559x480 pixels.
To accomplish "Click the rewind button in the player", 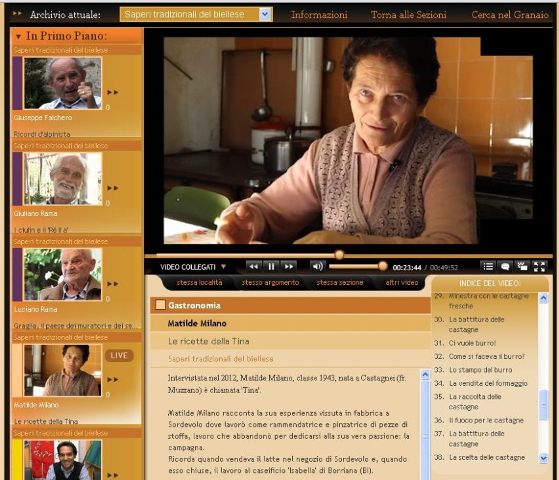I will tap(253, 266).
